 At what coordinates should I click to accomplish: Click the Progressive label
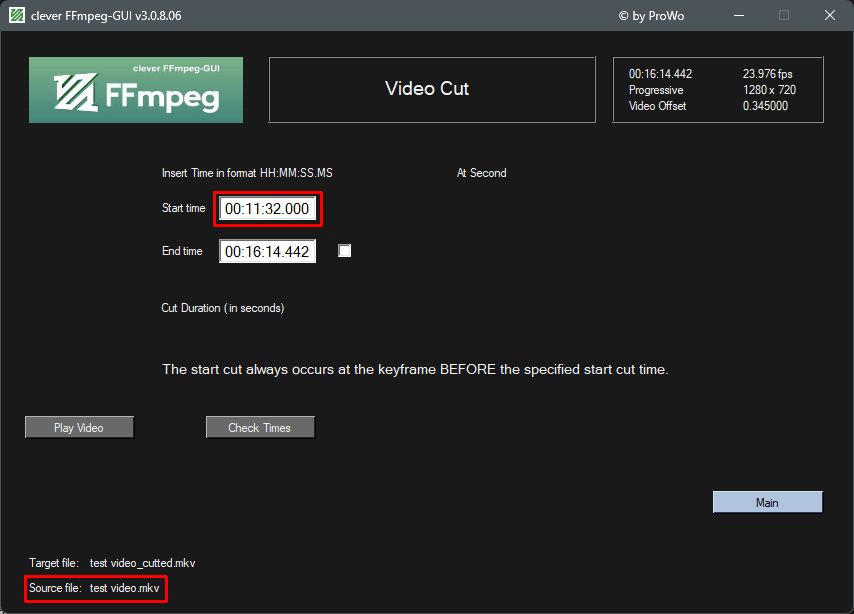click(x=656, y=90)
